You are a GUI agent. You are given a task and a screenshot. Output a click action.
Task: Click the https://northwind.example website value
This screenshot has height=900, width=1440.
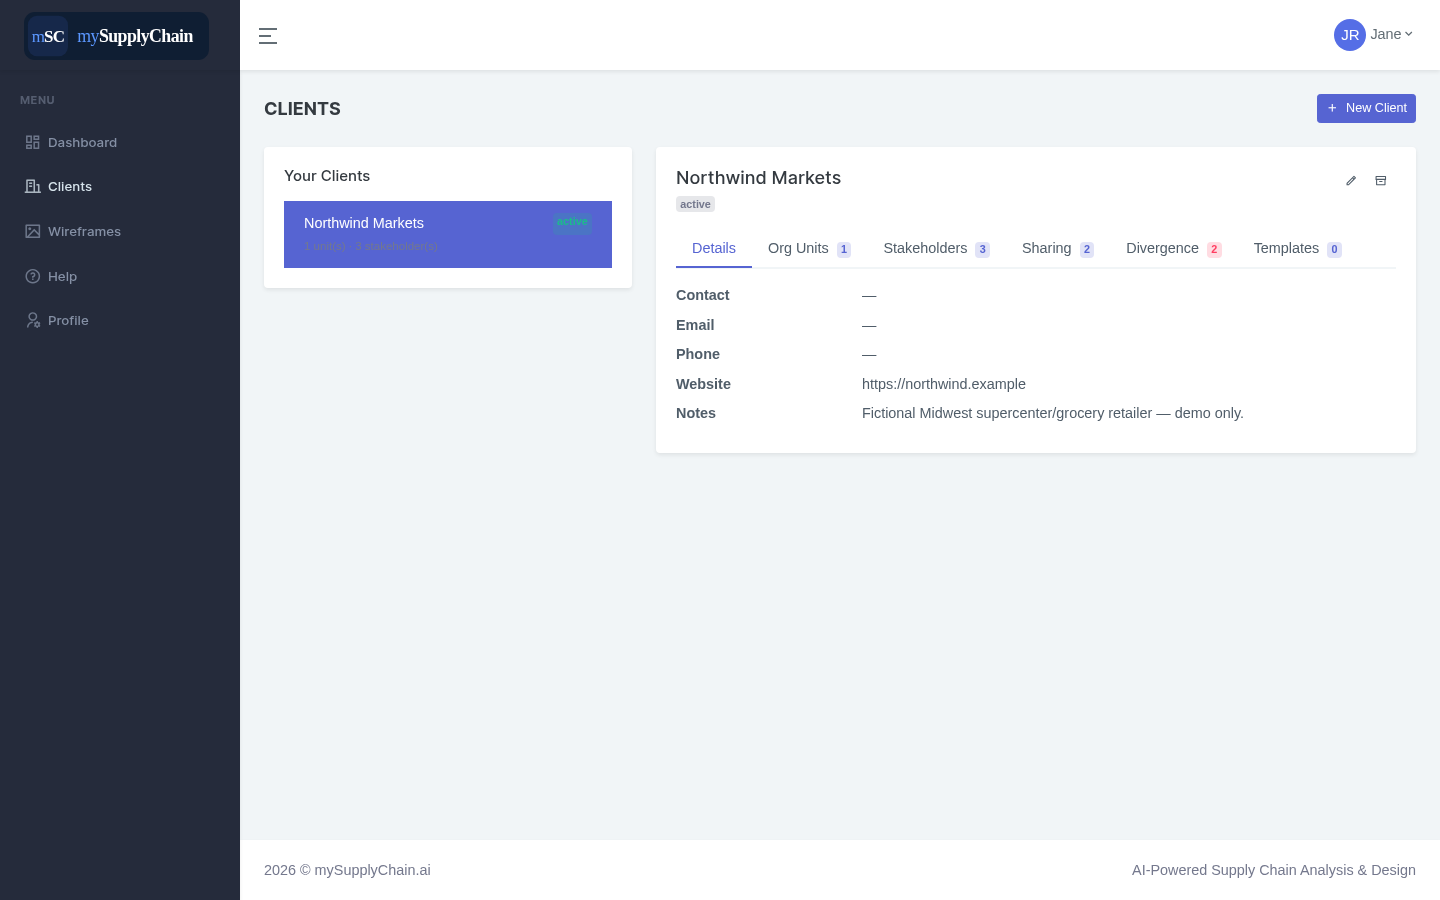[x=944, y=384]
